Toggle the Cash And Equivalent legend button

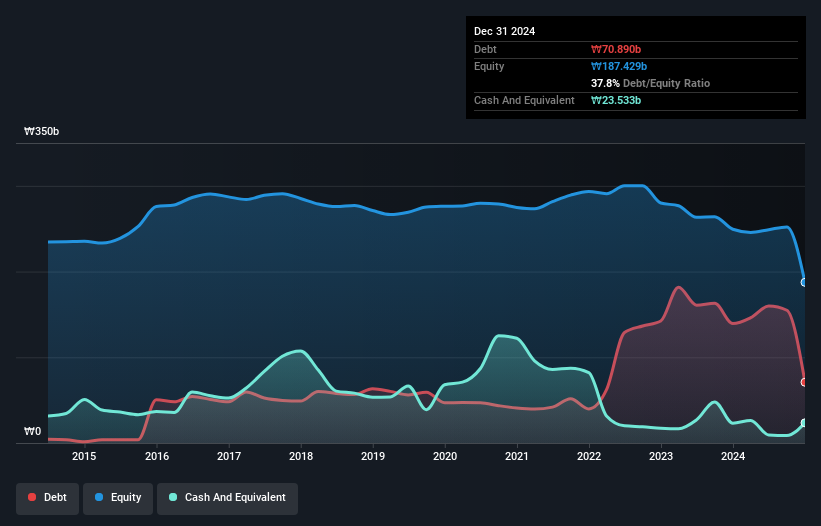point(227,498)
